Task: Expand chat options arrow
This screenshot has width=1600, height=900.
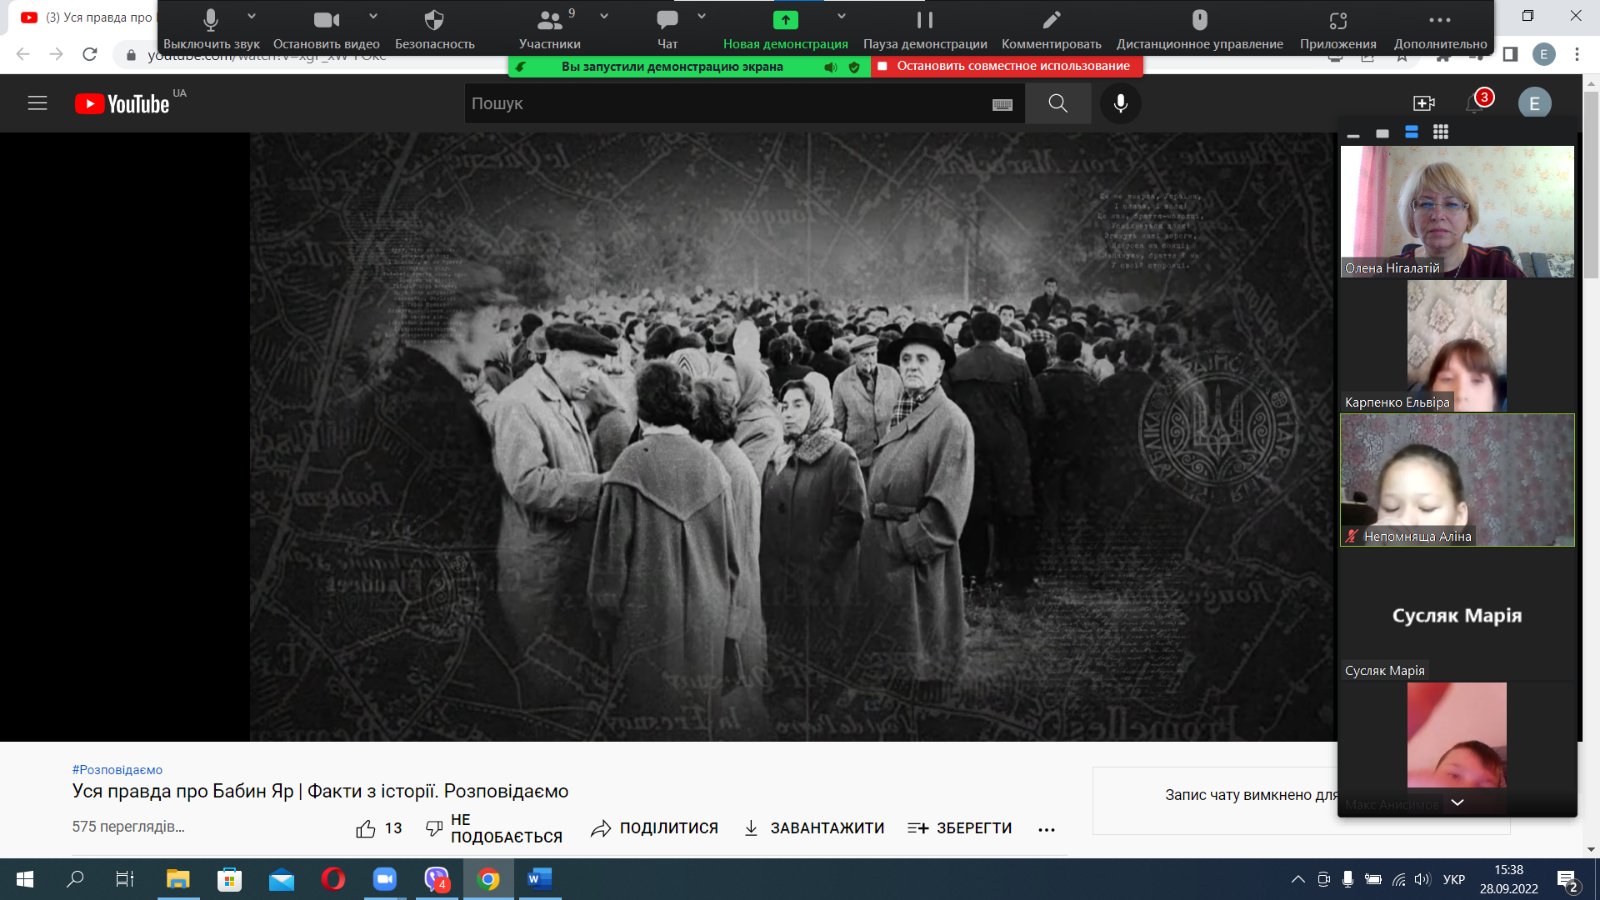Action: coord(701,17)
